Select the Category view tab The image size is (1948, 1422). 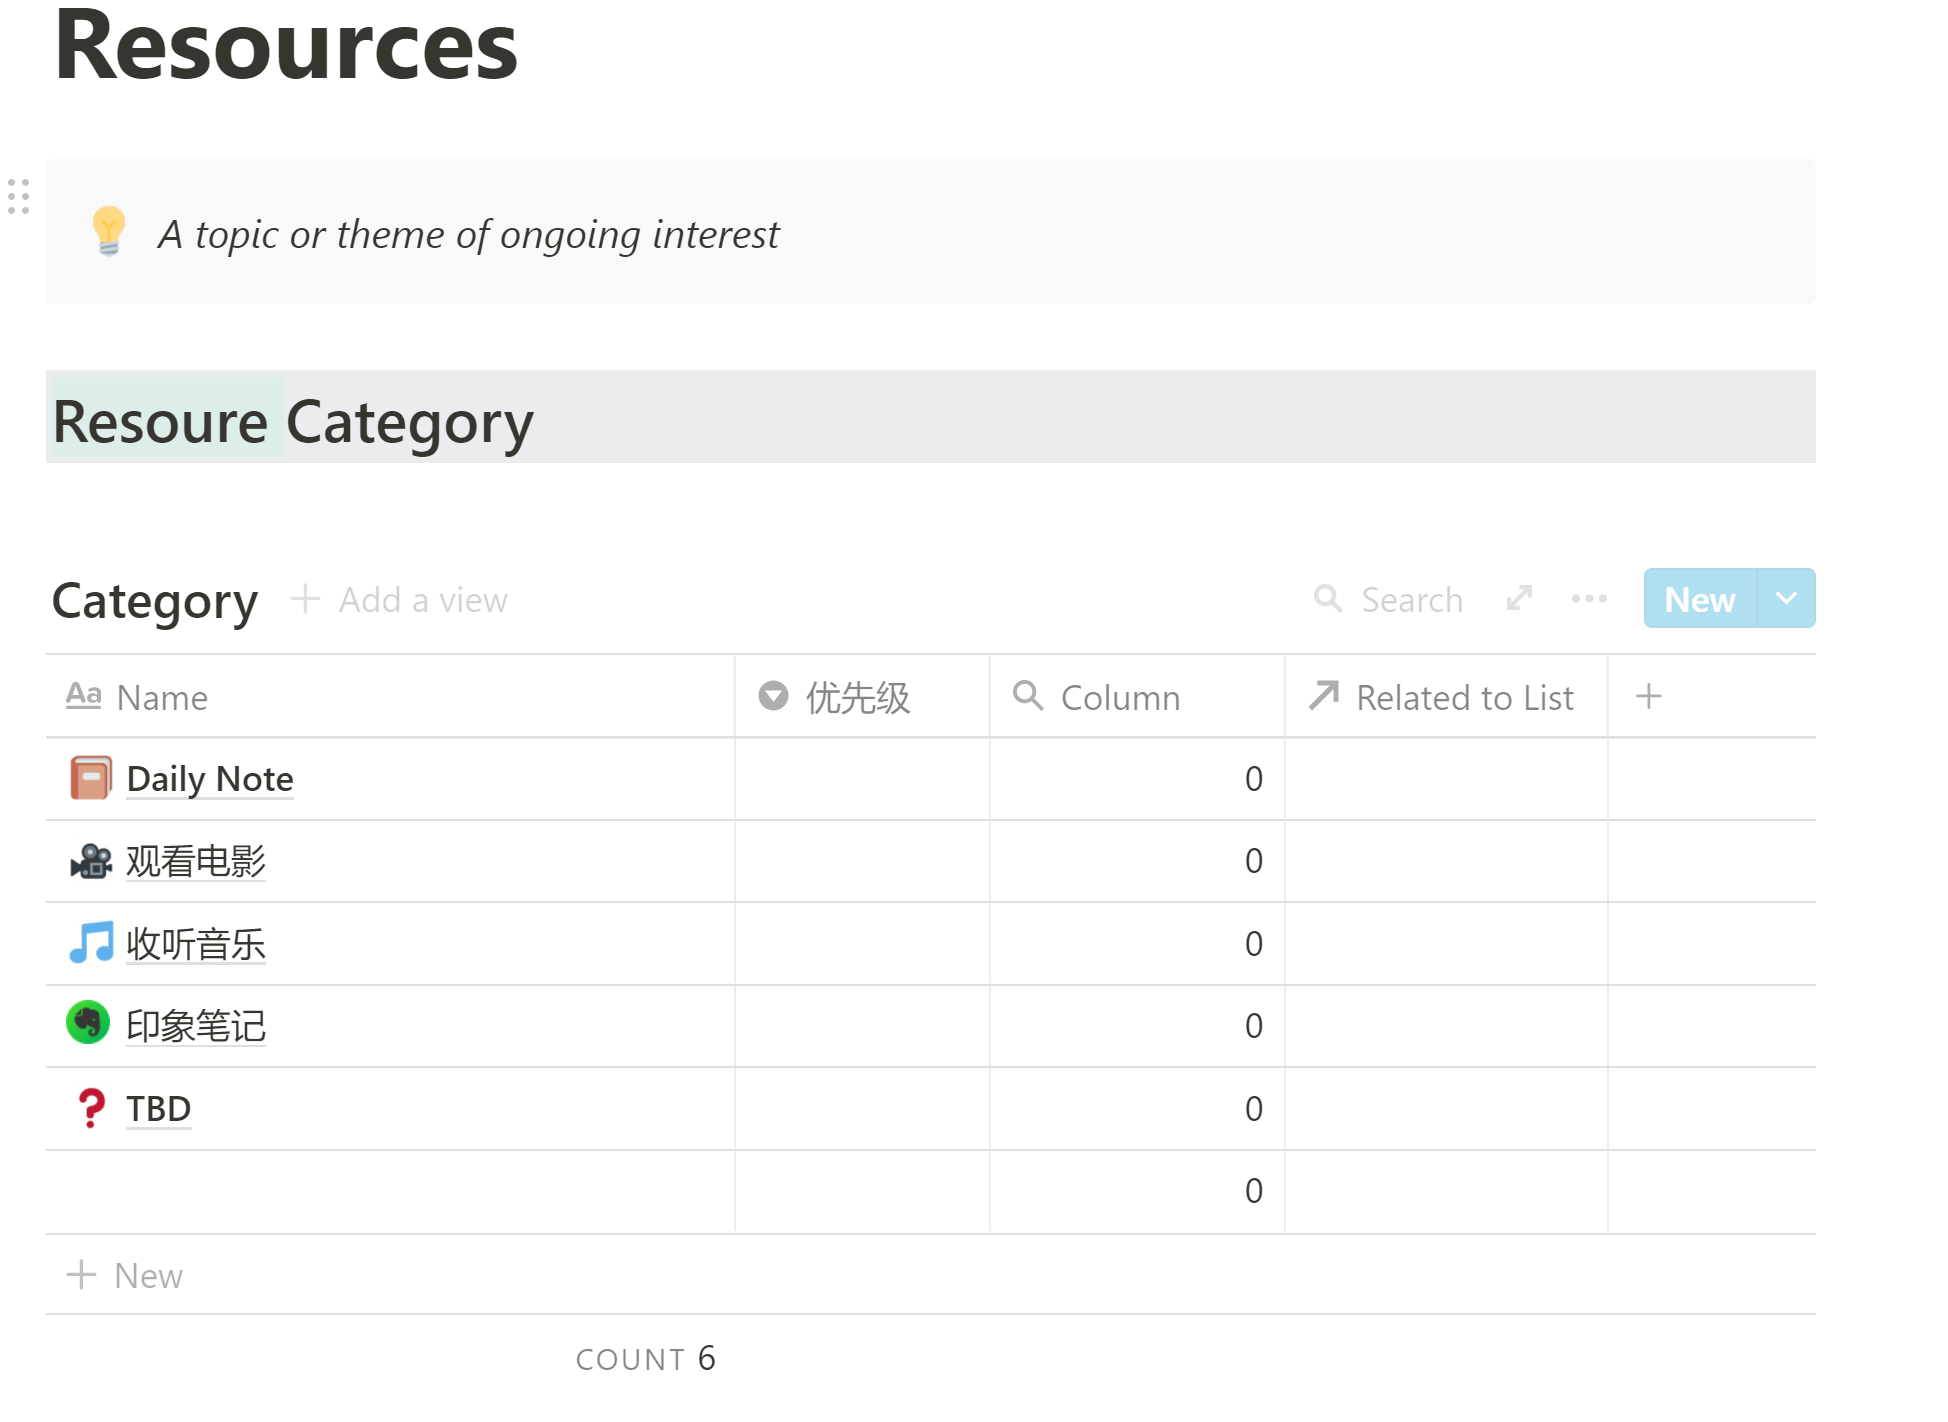pos(155,600)
